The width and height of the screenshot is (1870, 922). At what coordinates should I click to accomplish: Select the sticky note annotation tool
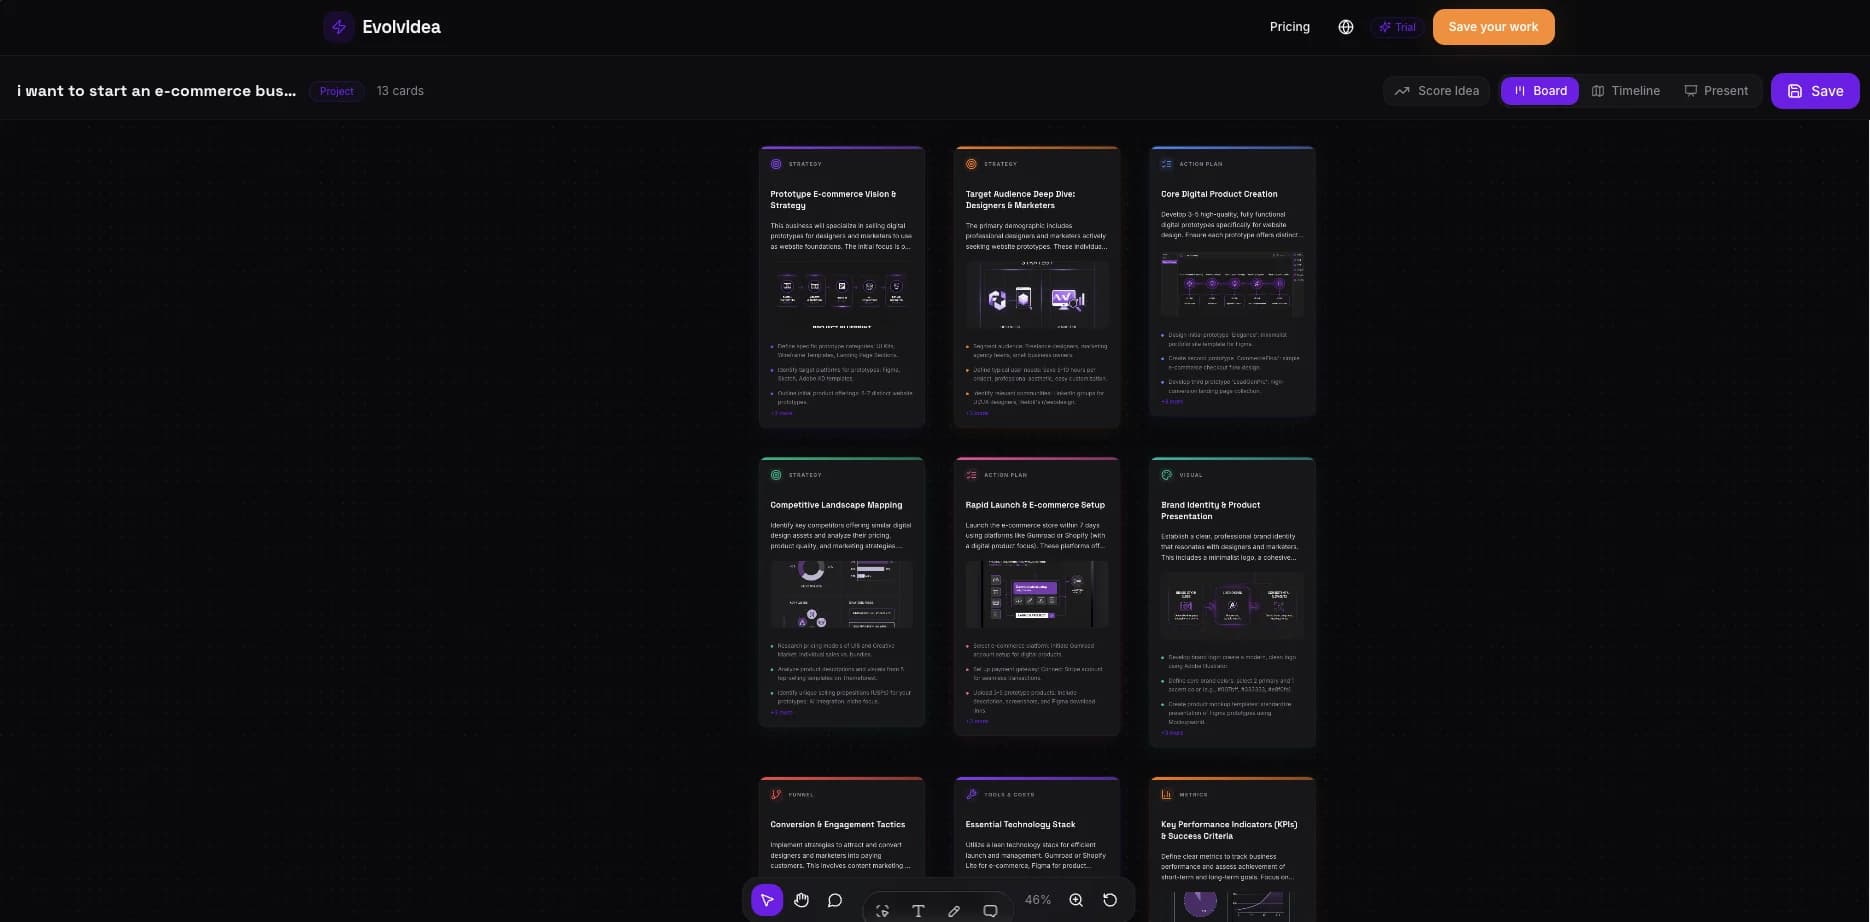(990, 911)
